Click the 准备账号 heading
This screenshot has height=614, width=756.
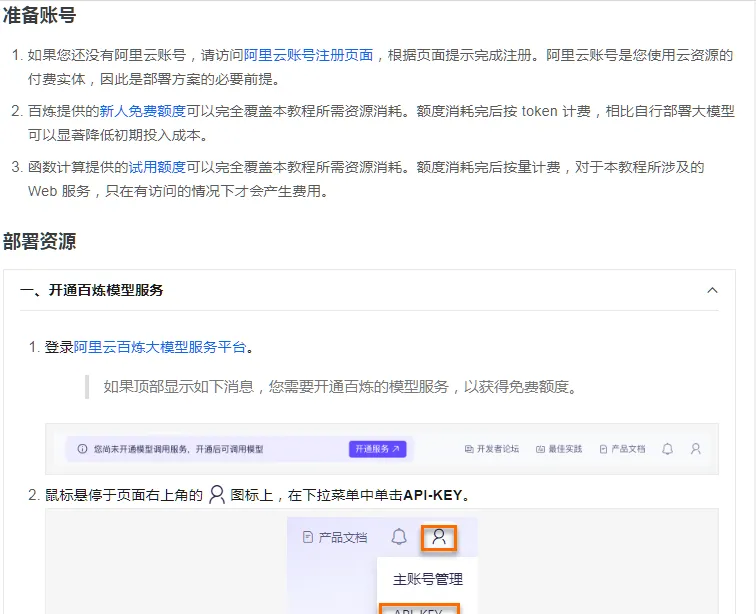click(x=40, y=15)
